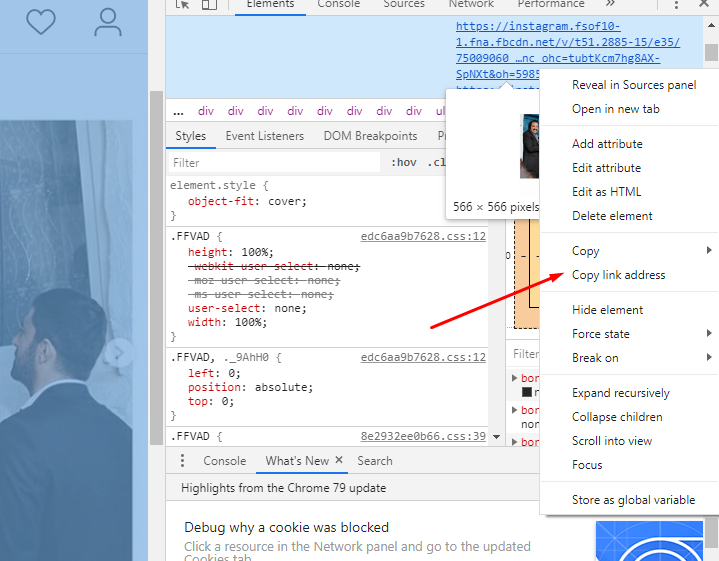The image size is (719, 561).
Task: Click the Styles pane scroll down arrow
Action: [x=497, y=437]
